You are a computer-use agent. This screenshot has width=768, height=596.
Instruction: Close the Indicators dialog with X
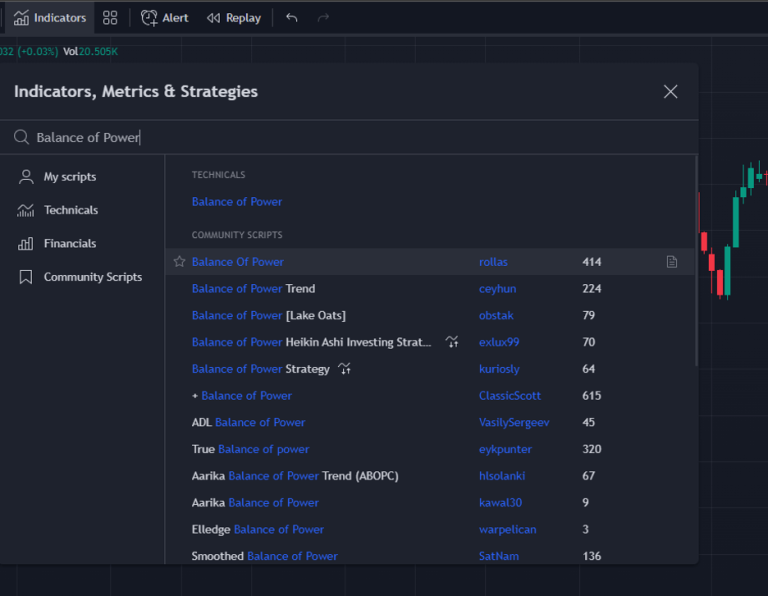coord(670,92)
